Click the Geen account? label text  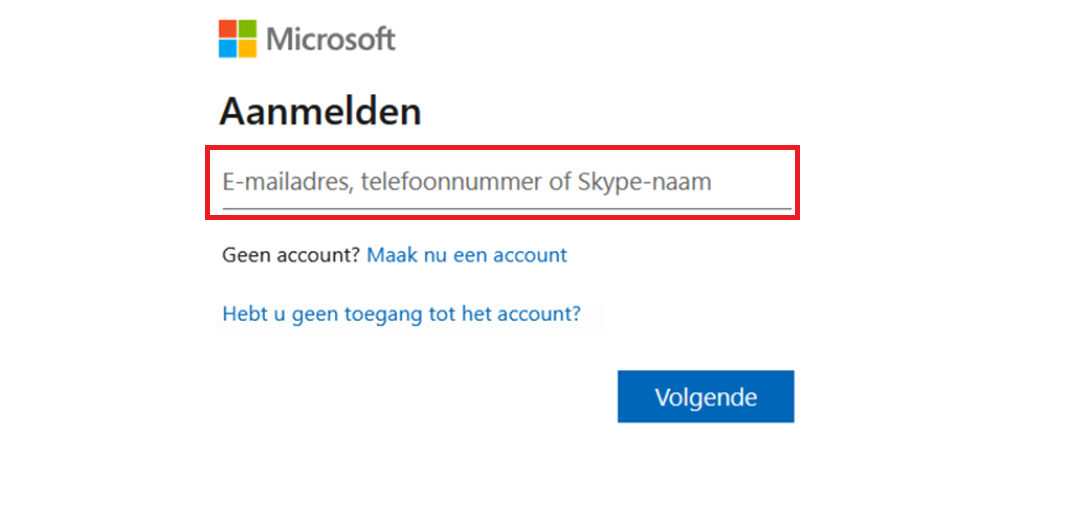coord(290,255)
